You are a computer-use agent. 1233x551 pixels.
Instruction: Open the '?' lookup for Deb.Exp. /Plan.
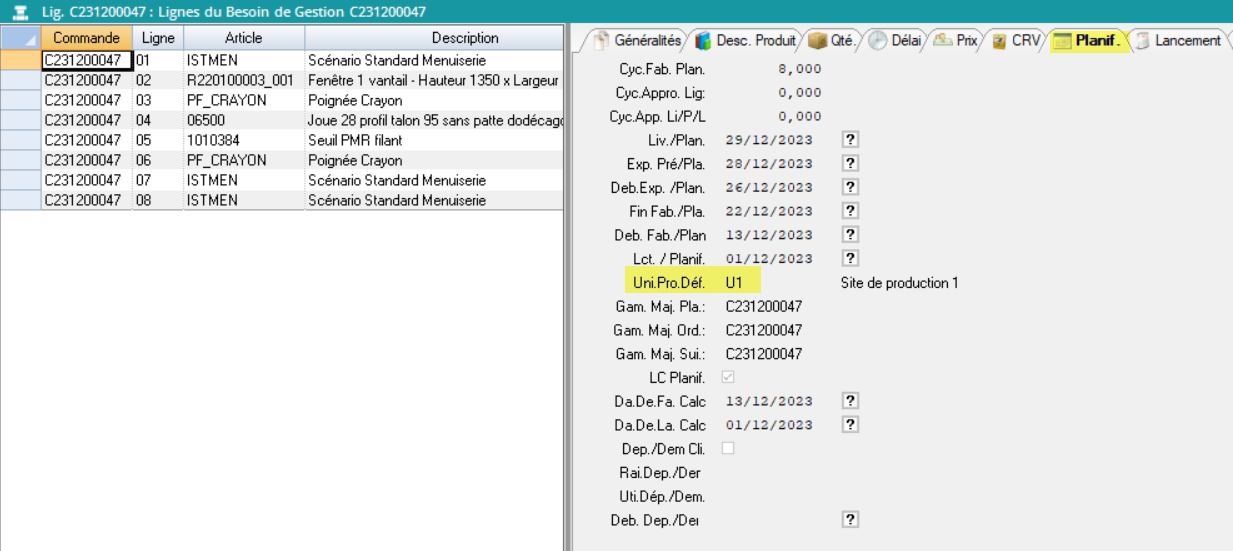(851, 187)
